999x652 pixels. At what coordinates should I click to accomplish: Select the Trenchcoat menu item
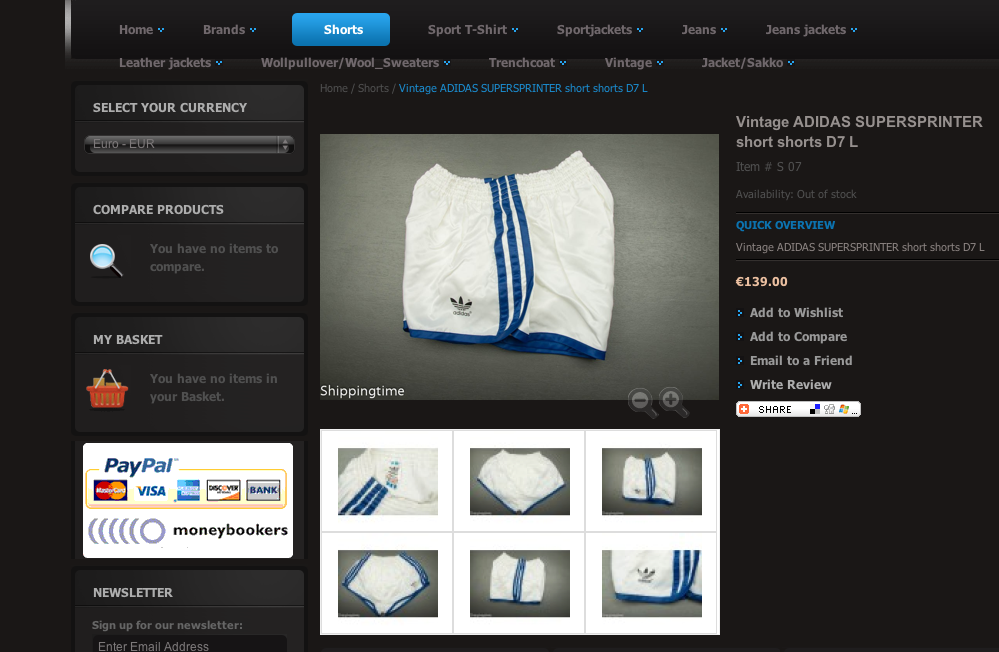click(527, 63)
